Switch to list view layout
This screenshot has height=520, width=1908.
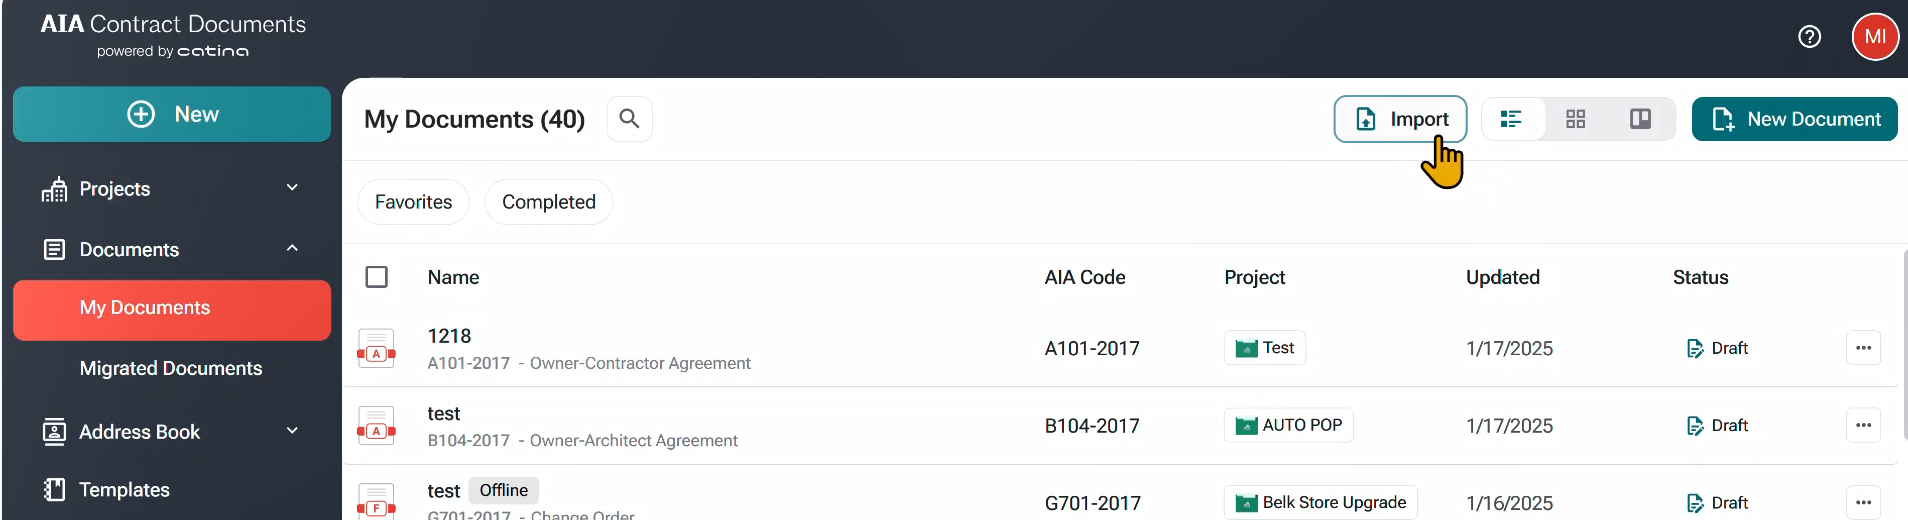click(1511, 119)
